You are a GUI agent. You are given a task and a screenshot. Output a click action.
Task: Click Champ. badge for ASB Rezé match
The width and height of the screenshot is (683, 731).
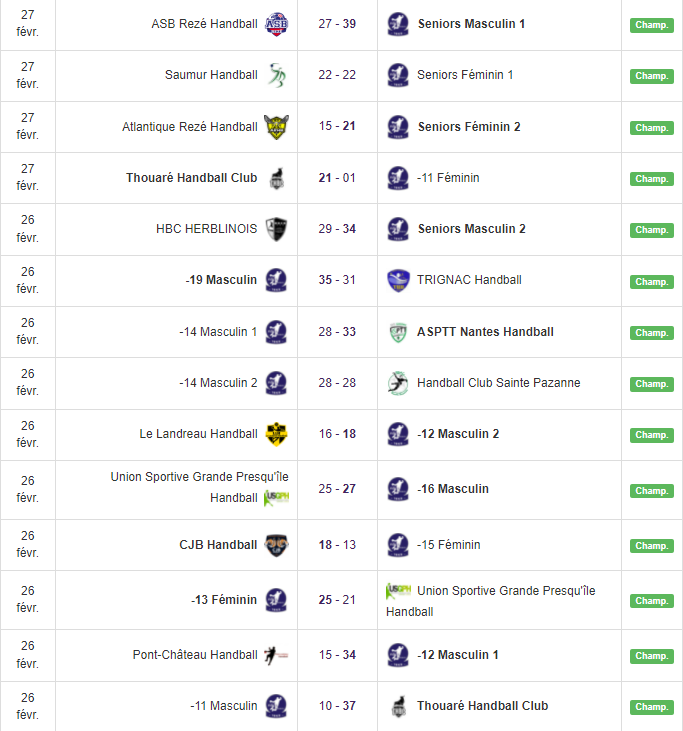click(651, 25)
